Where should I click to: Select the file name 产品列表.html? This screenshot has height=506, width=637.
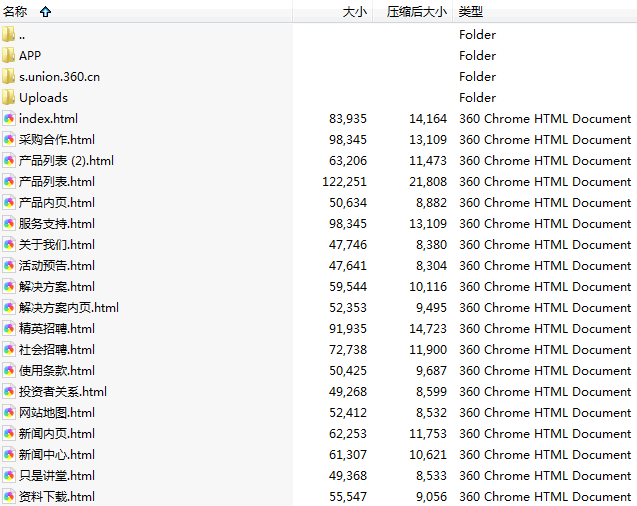[x=57, y=182]
